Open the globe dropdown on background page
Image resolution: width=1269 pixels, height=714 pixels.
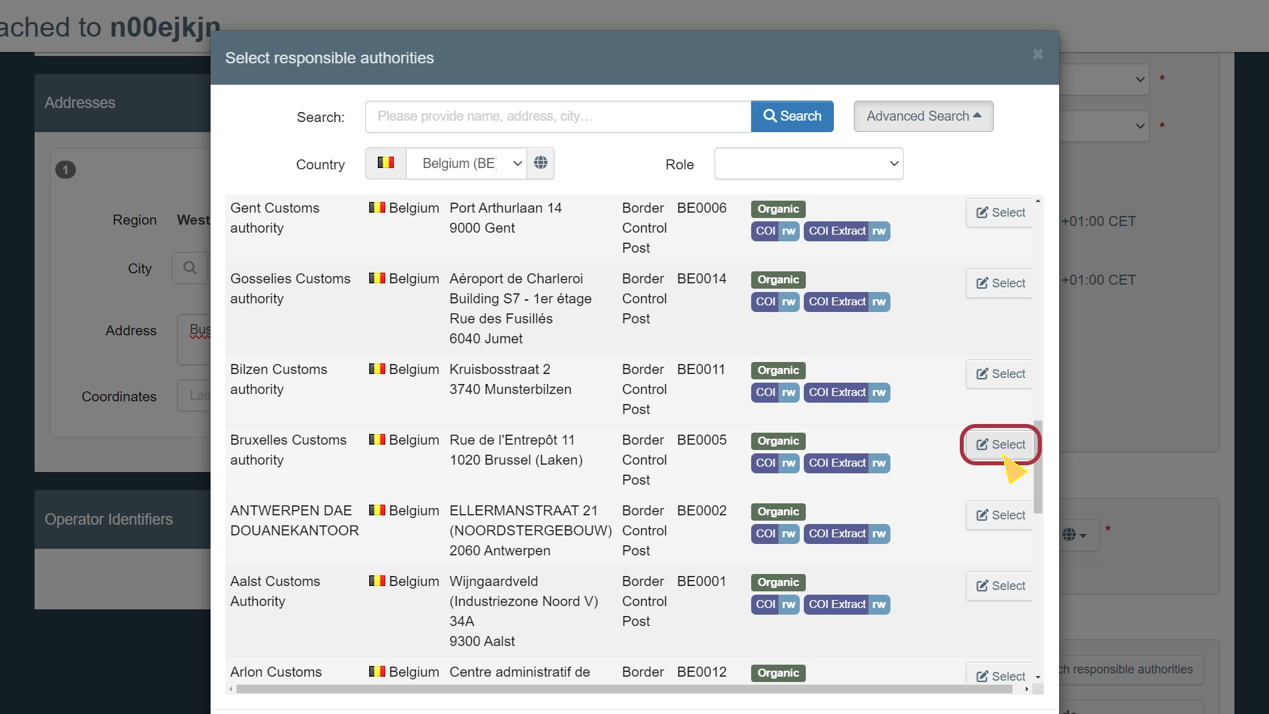[1077, 535]
